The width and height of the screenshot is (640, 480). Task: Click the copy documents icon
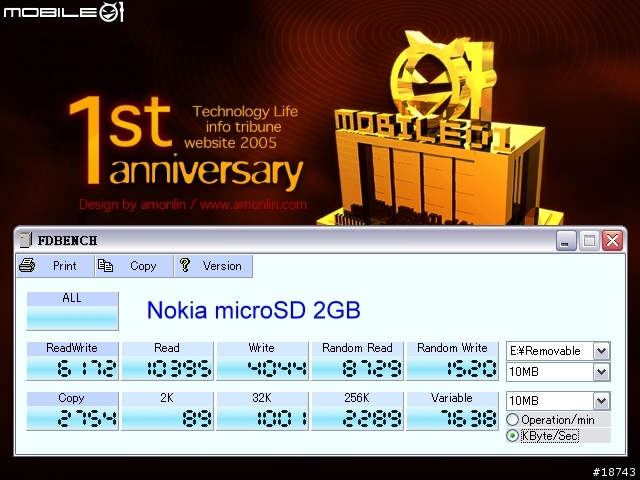pyautogui.click(x=105, y=266)
